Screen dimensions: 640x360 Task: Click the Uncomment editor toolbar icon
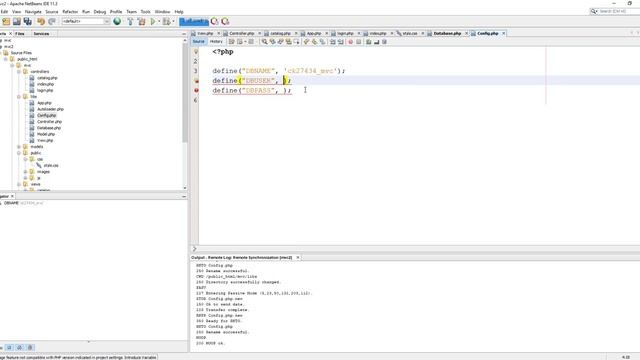click(x=376, y=42)
